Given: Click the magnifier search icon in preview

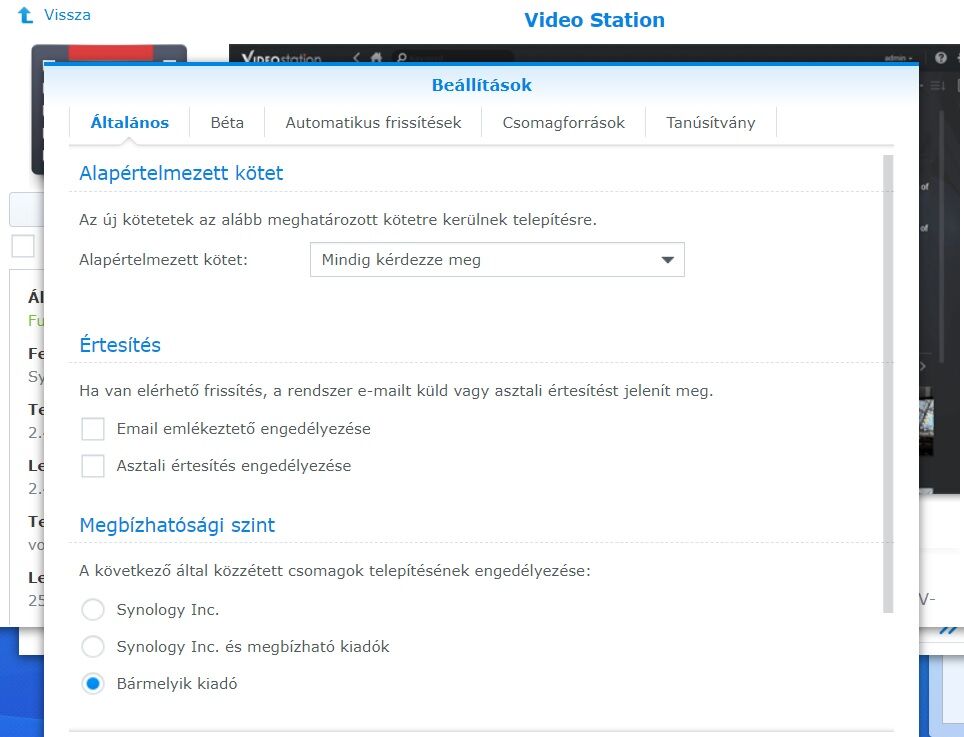Looking at the screenshot, I should point(402,58).
